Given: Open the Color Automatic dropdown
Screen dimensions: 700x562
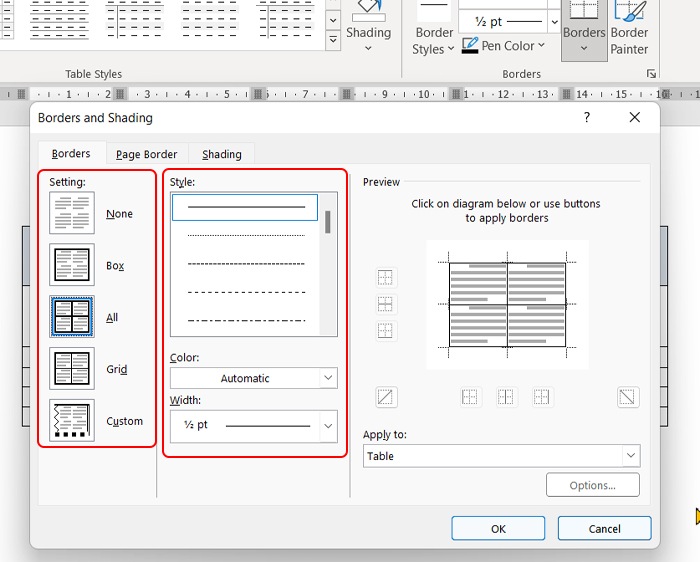Looking at the screenshot, I should click(x=254, y=378).
